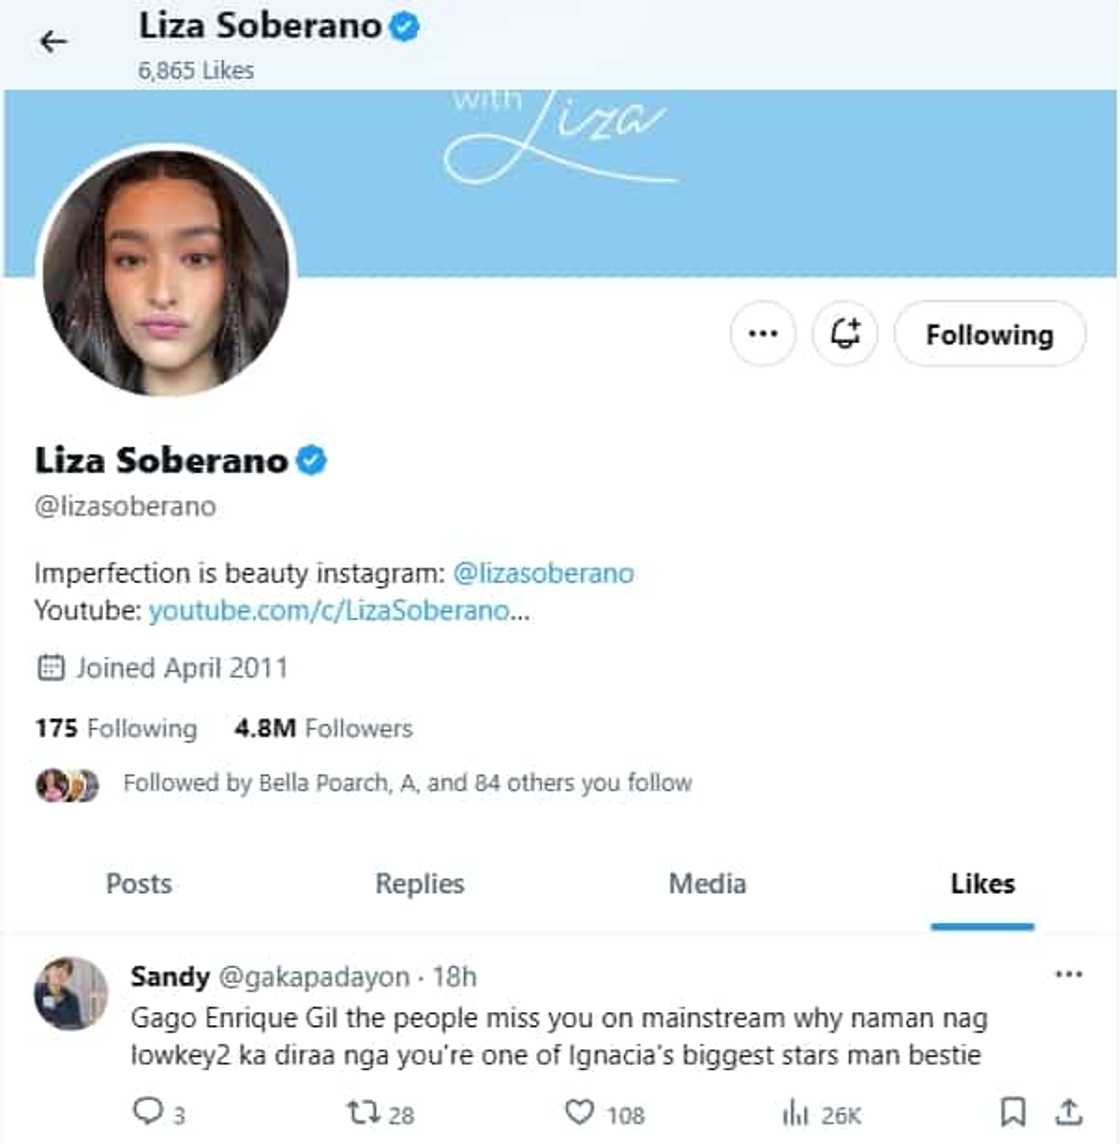The width and height of the screenshot is (1120, 1144).
Task: Reply to Sandy's tweet
Action: [147, 1111]
